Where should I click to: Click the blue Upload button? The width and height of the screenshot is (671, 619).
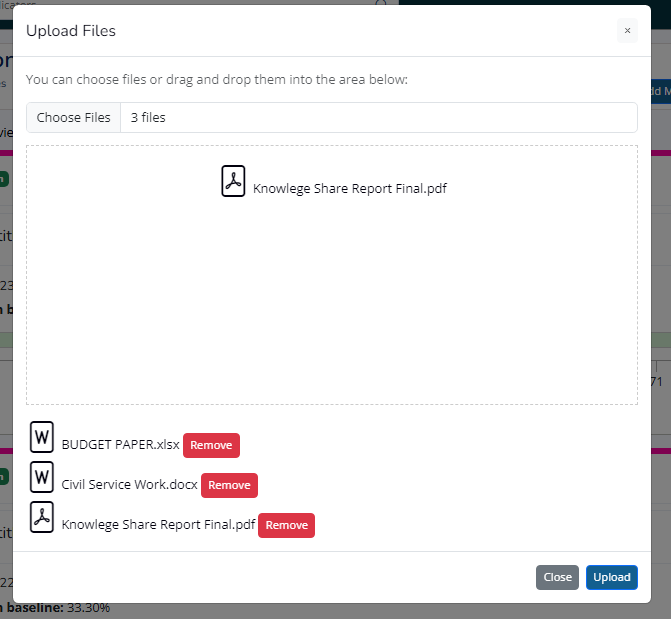612,577
